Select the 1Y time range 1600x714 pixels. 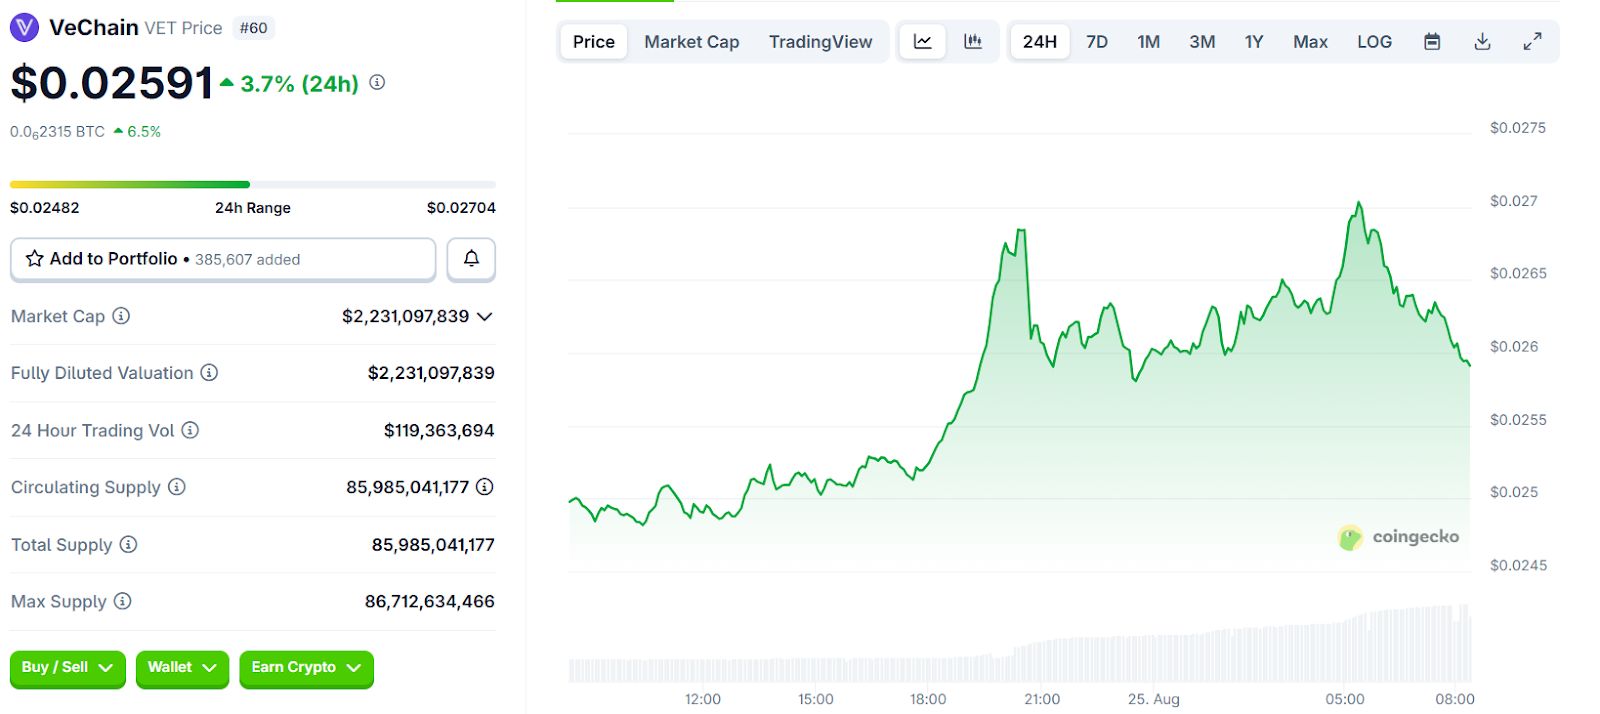point(1254,42)
